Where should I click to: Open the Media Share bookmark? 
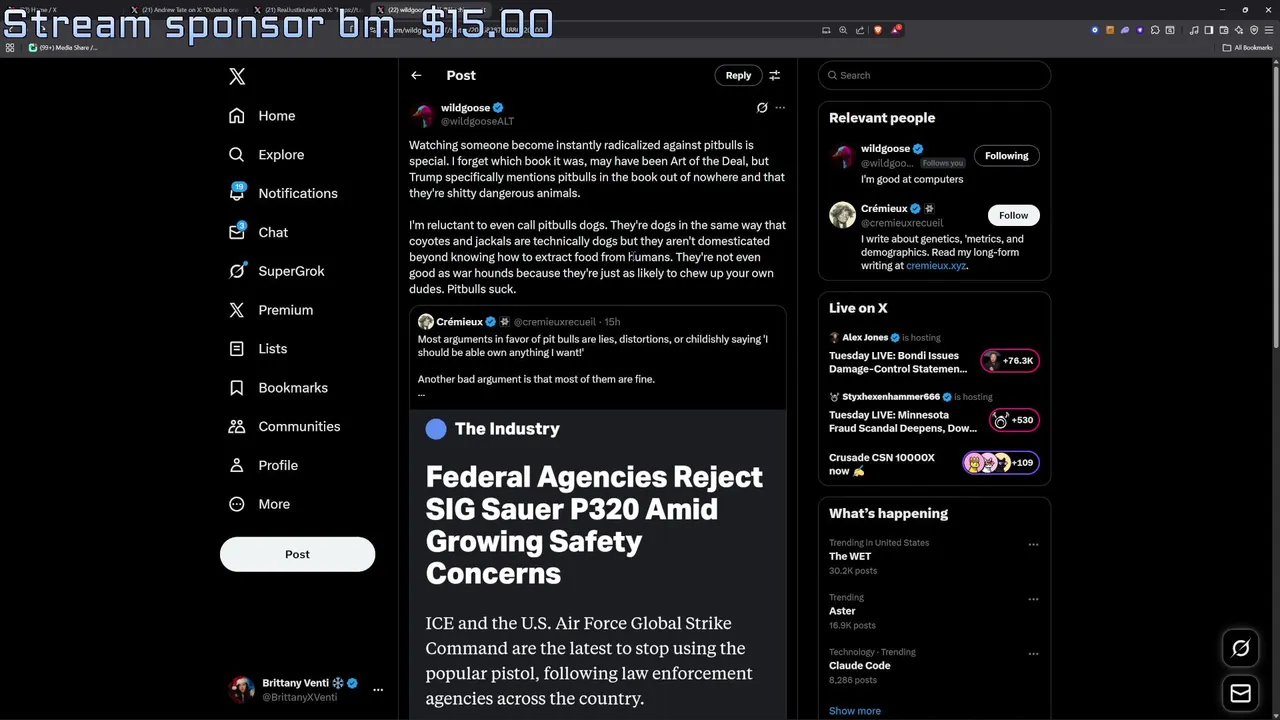62,48
